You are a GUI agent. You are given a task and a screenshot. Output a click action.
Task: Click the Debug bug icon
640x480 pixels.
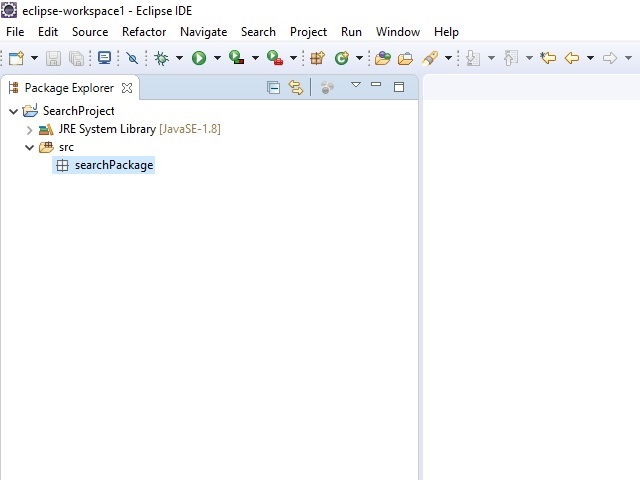162,58
